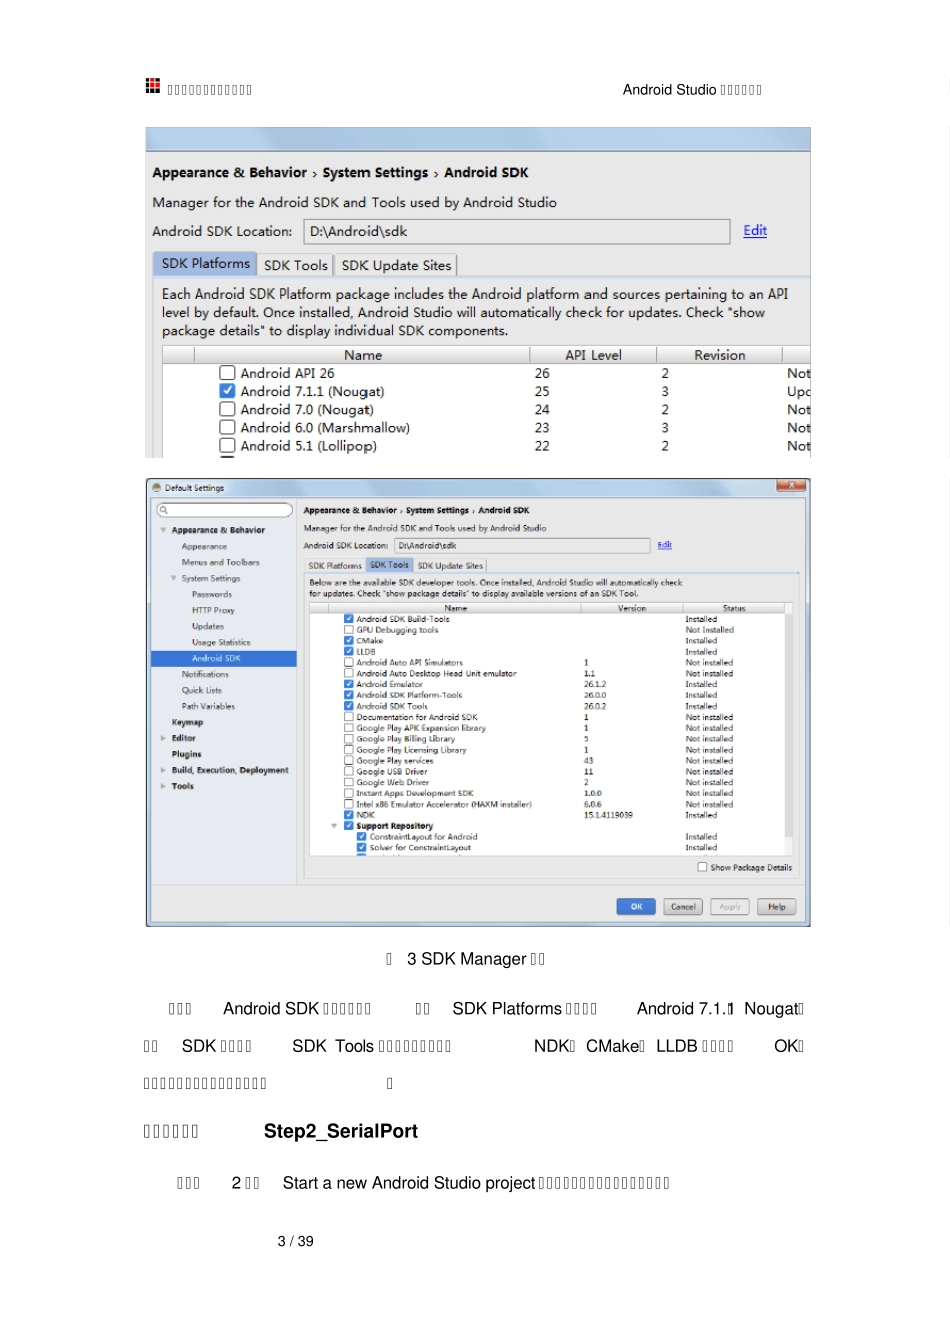Uncheck Android 7.1.1 (Nougat) platform checkbox

227,391
